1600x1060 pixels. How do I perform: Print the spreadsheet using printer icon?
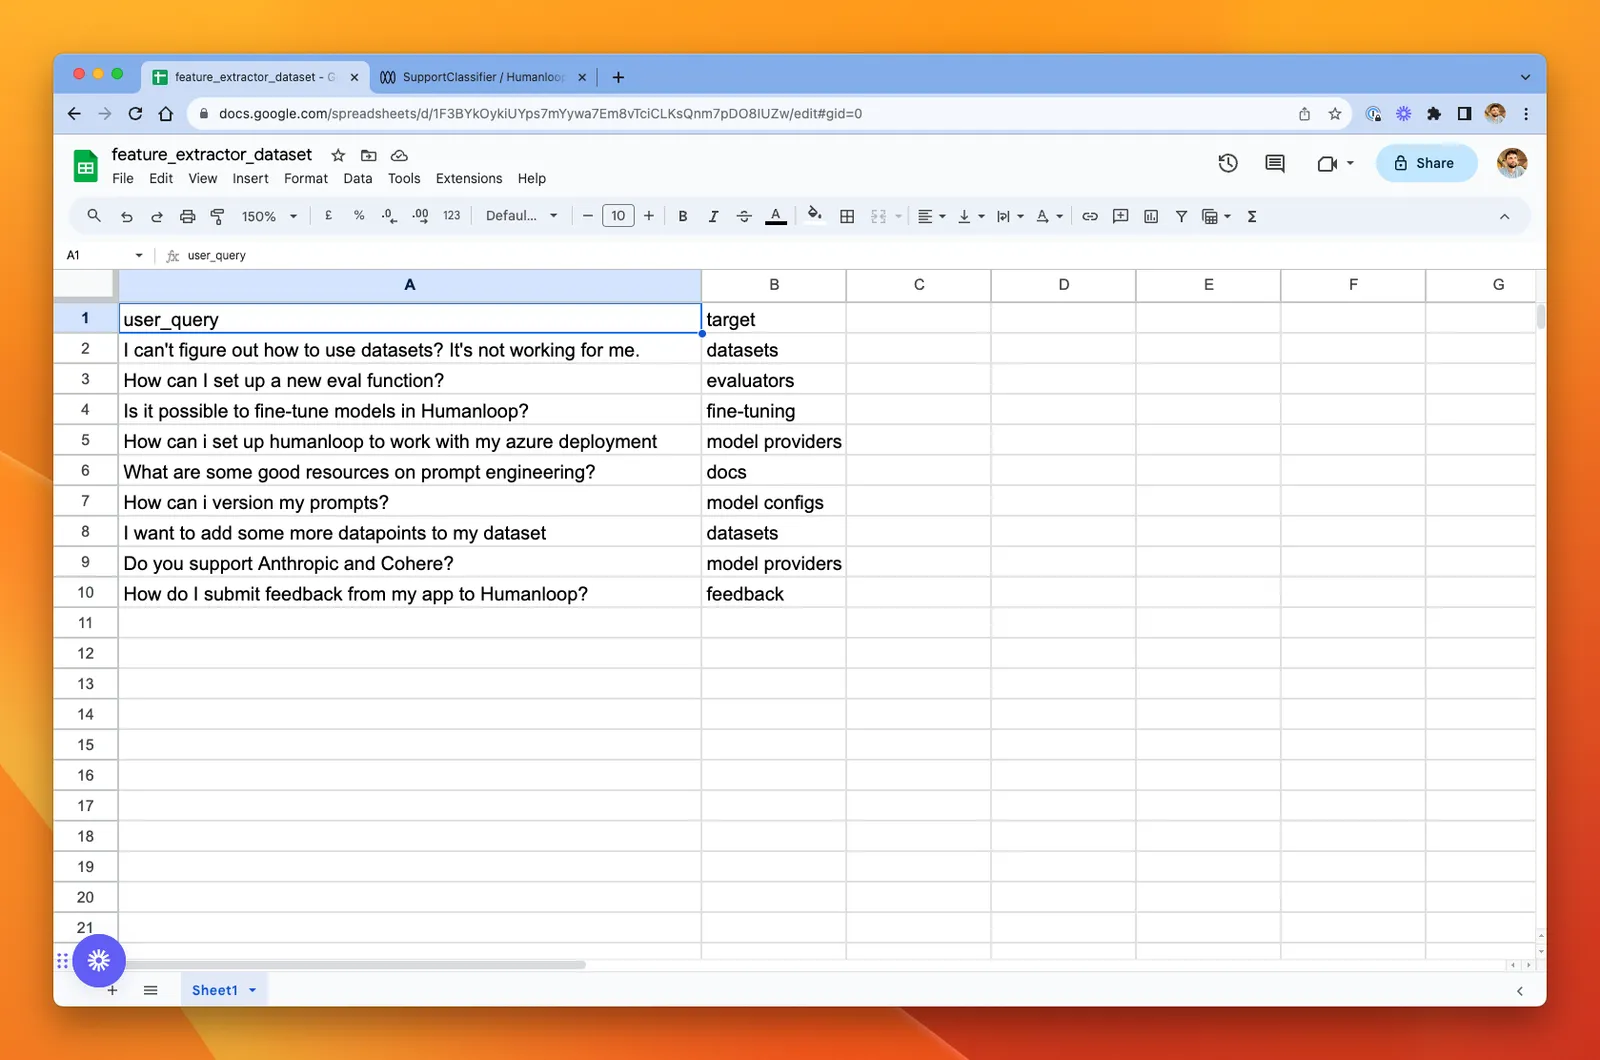tap(187, 216)
